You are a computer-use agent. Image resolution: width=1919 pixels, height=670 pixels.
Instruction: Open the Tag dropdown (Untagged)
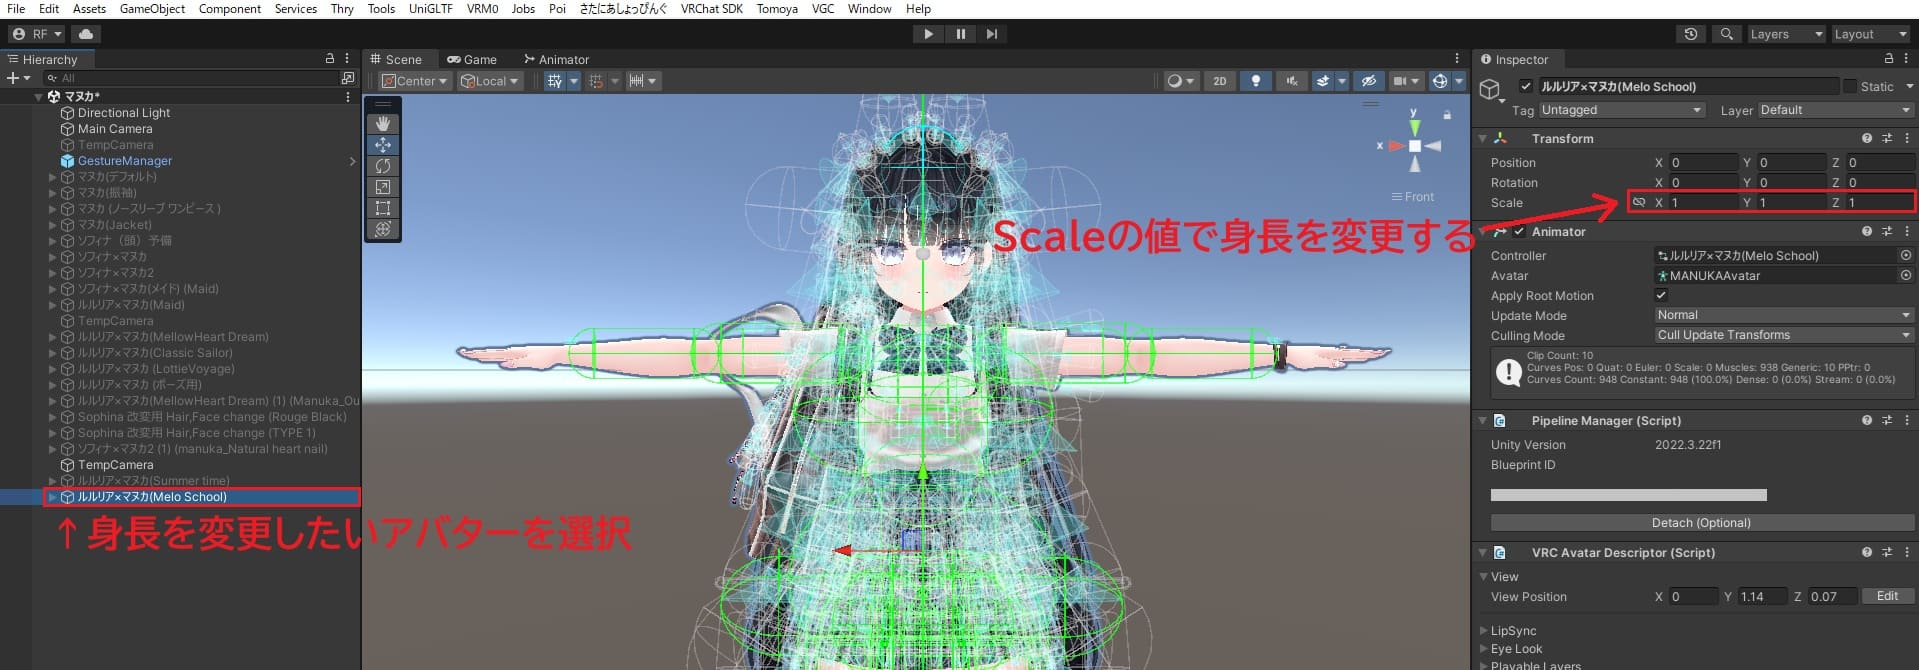tap(1621, 110)
